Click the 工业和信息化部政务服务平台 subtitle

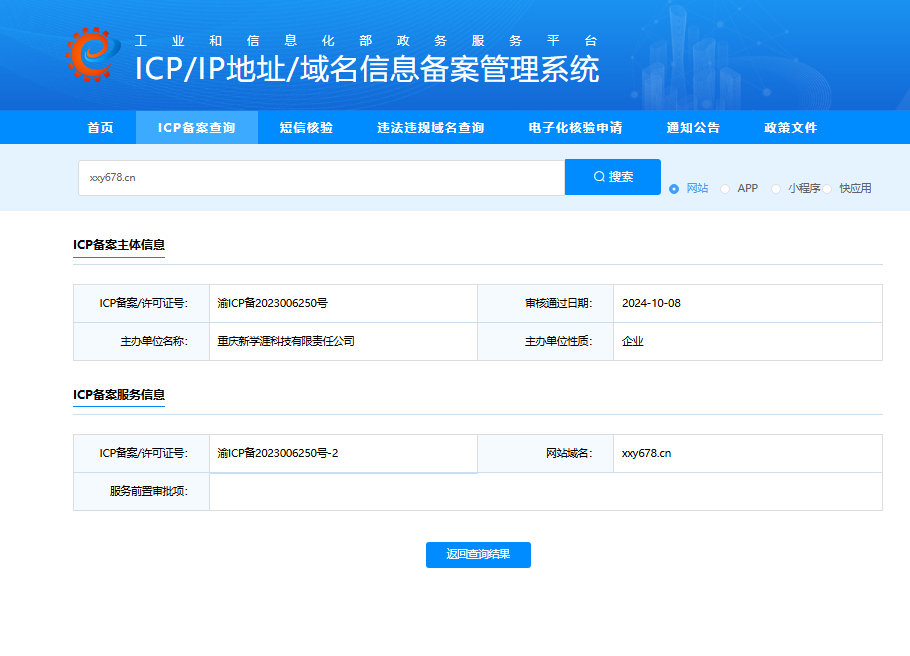pos(366,41)
